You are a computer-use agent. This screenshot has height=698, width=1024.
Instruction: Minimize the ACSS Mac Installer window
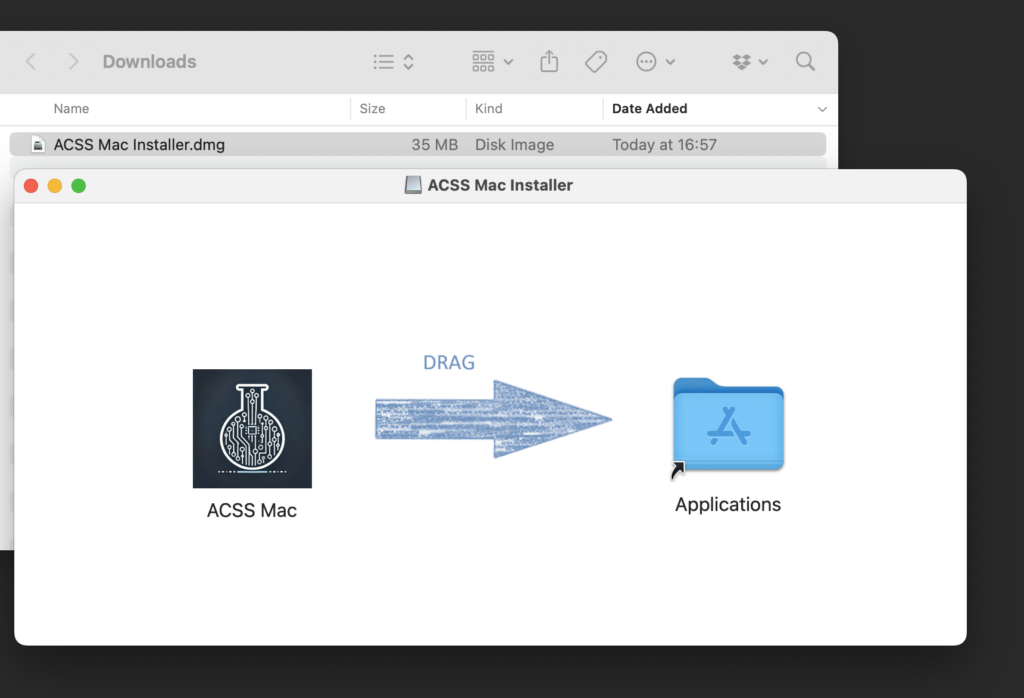55,186
